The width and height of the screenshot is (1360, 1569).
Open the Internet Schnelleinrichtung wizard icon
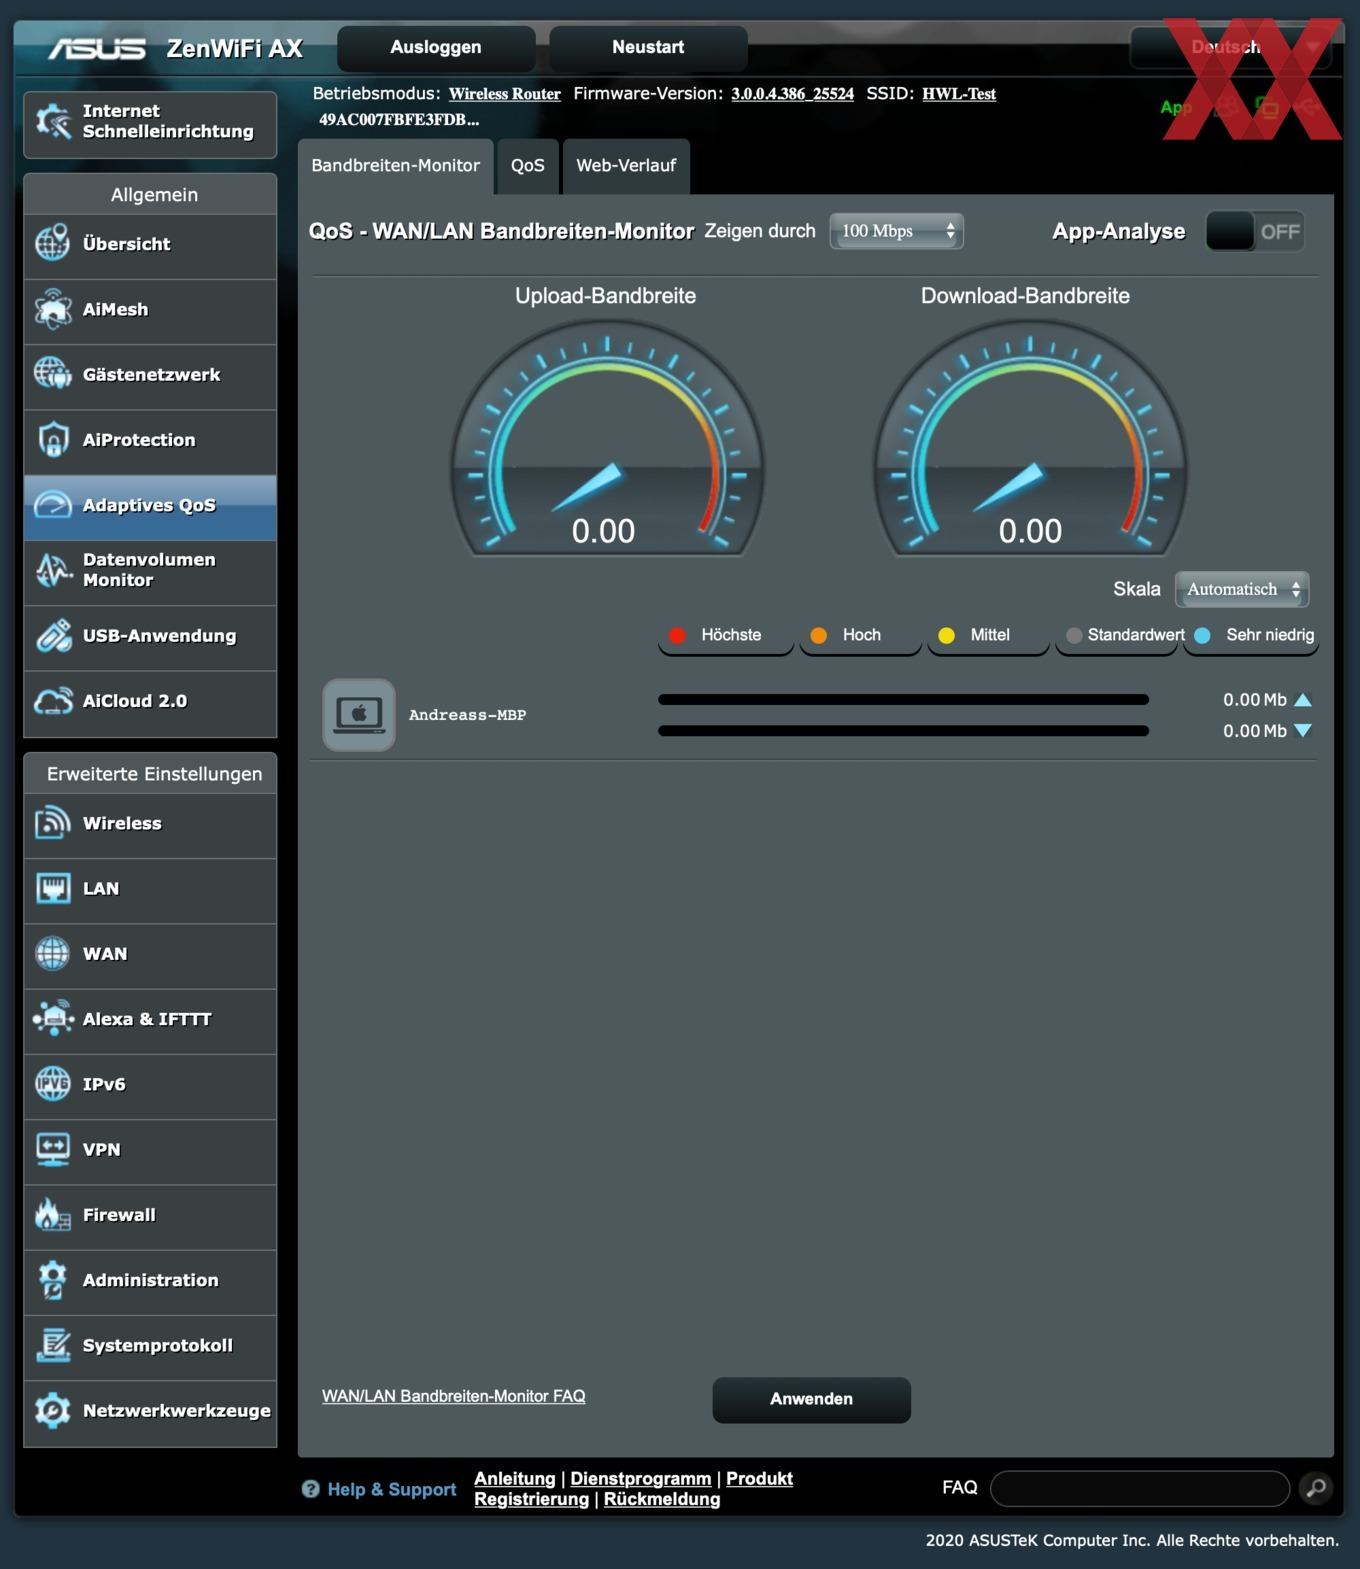(53, 122)
